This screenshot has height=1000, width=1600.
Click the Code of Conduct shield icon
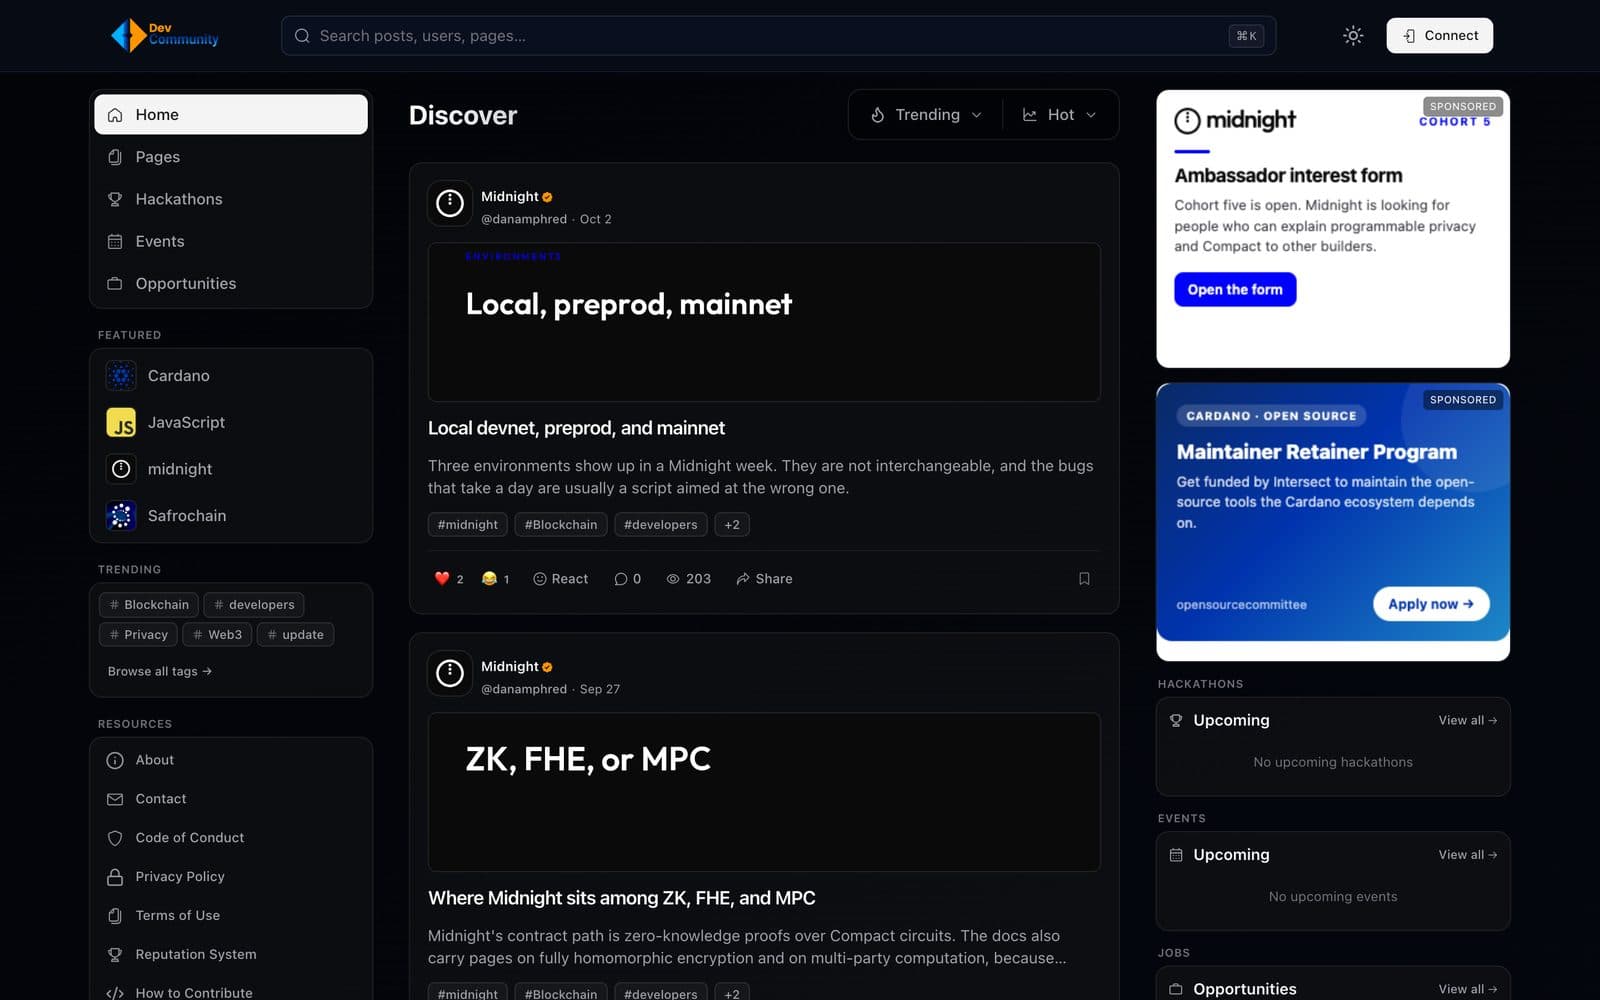click(x=115, y=838)
